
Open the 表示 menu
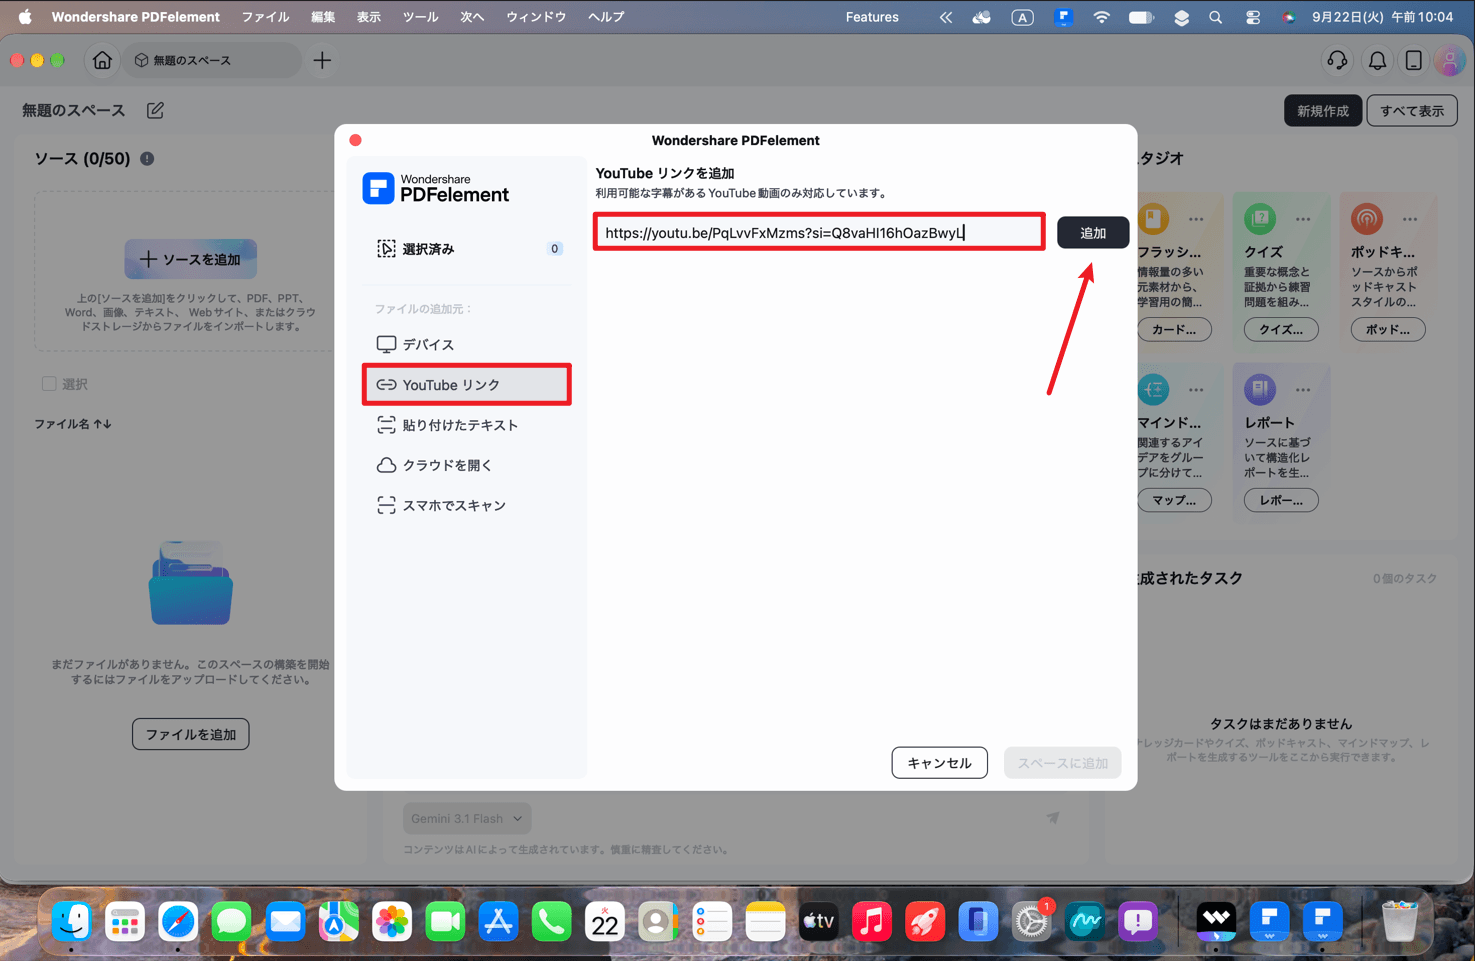click(369, 17)
